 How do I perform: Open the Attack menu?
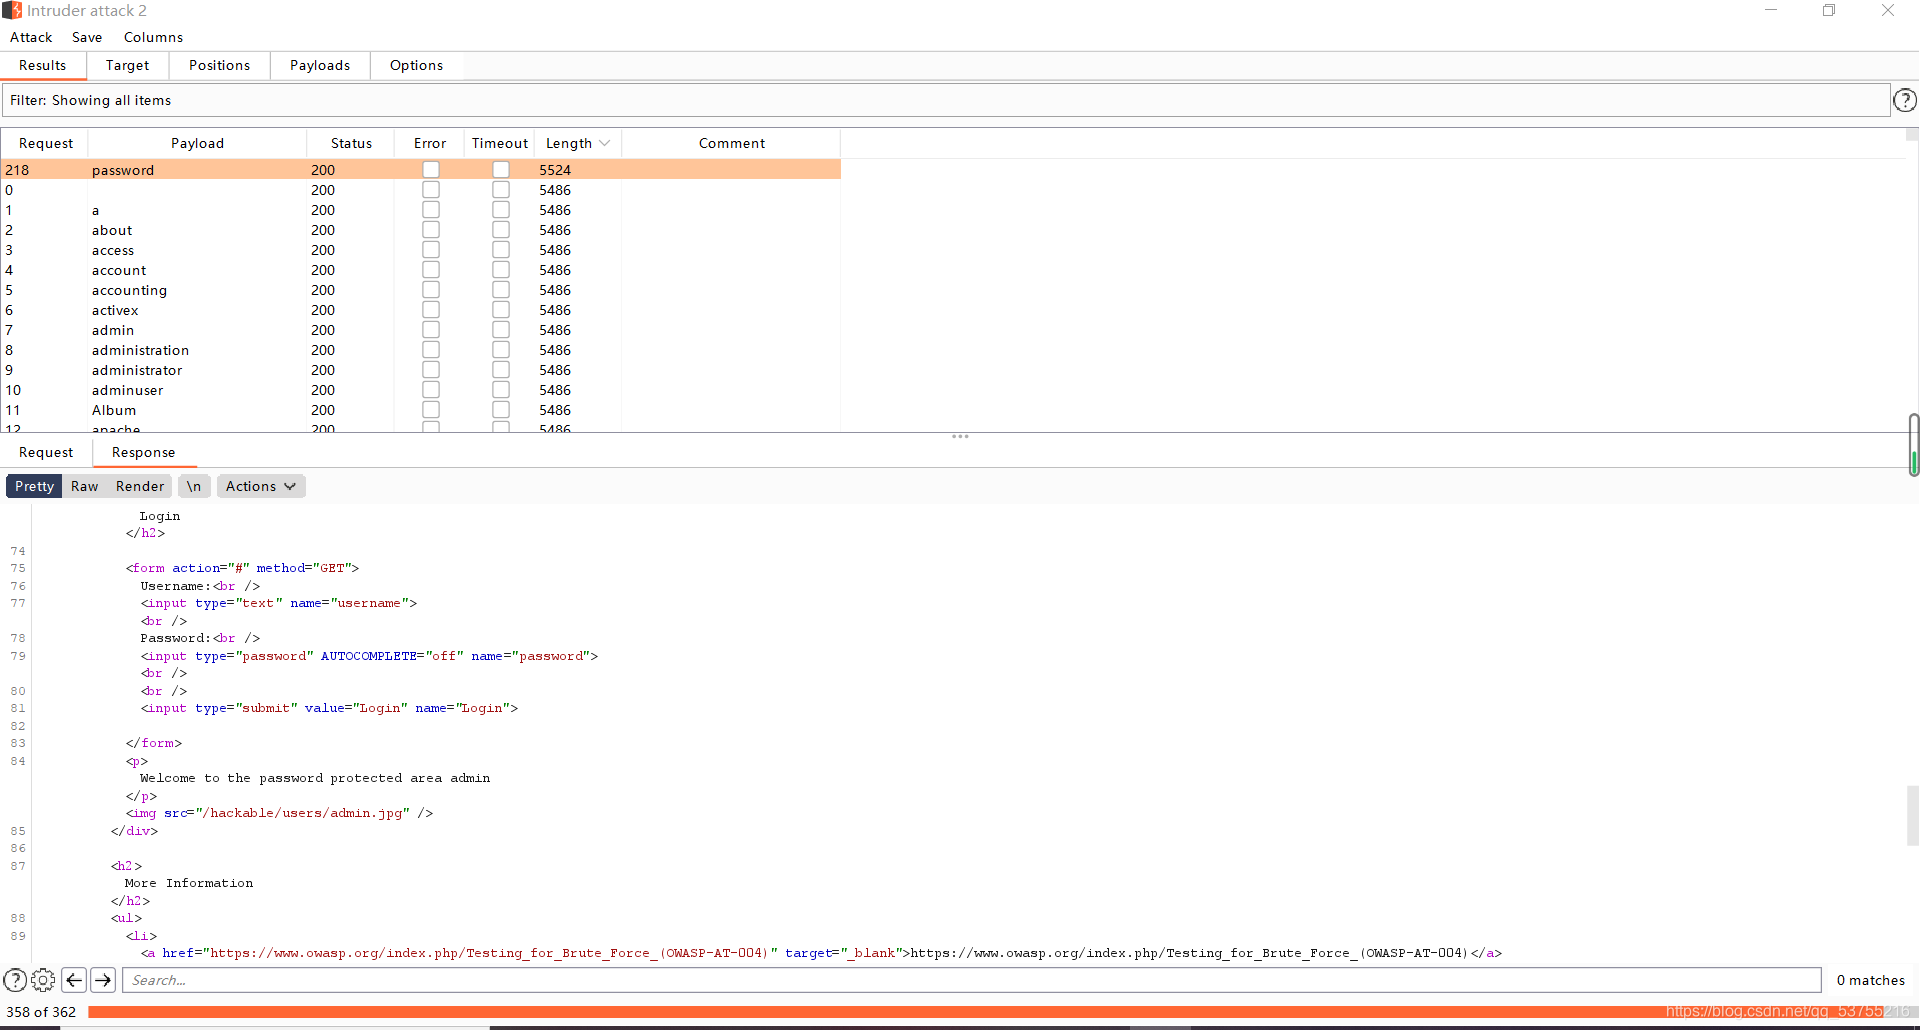tap(31, 37)
